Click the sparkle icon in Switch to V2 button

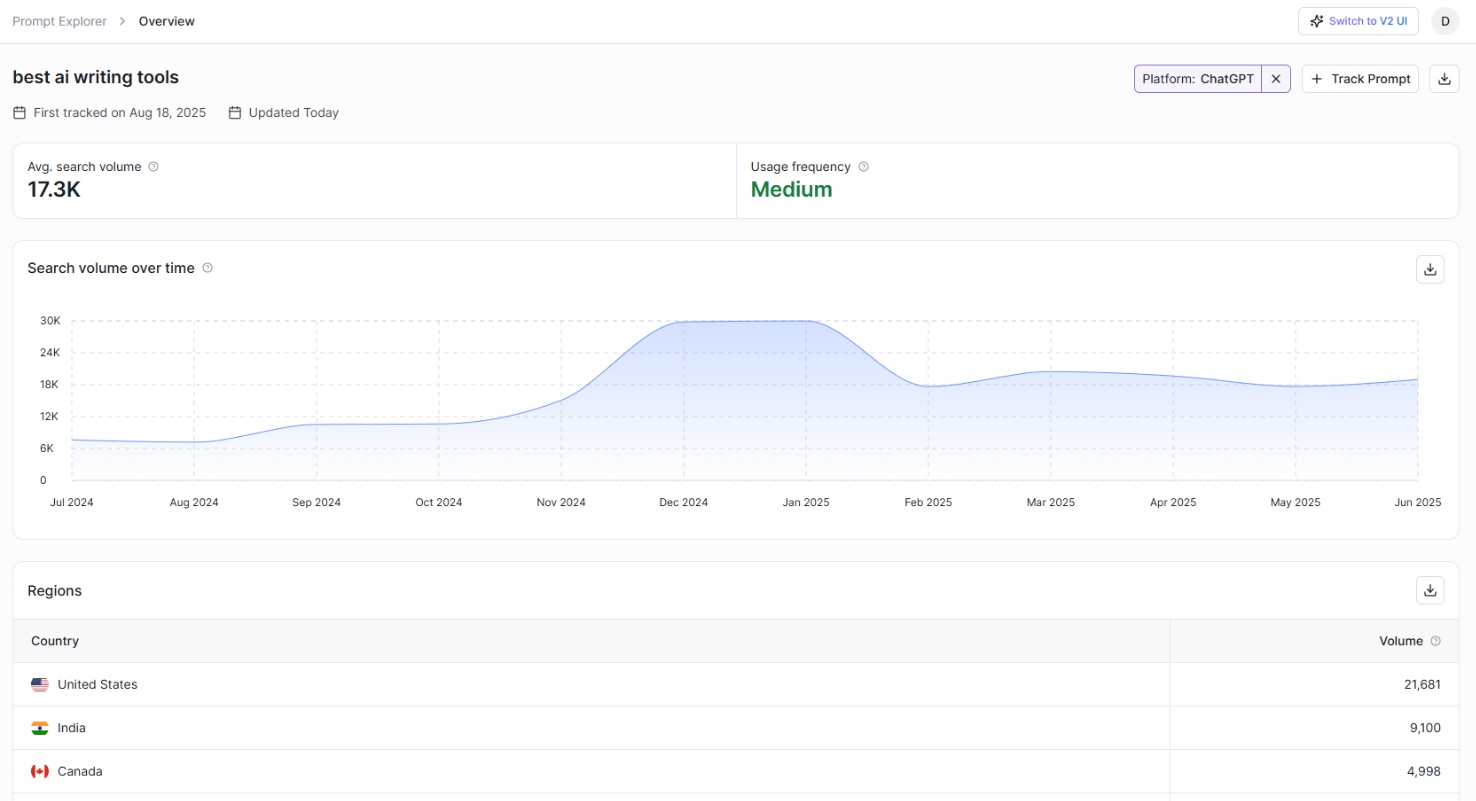click(1317, 21)
